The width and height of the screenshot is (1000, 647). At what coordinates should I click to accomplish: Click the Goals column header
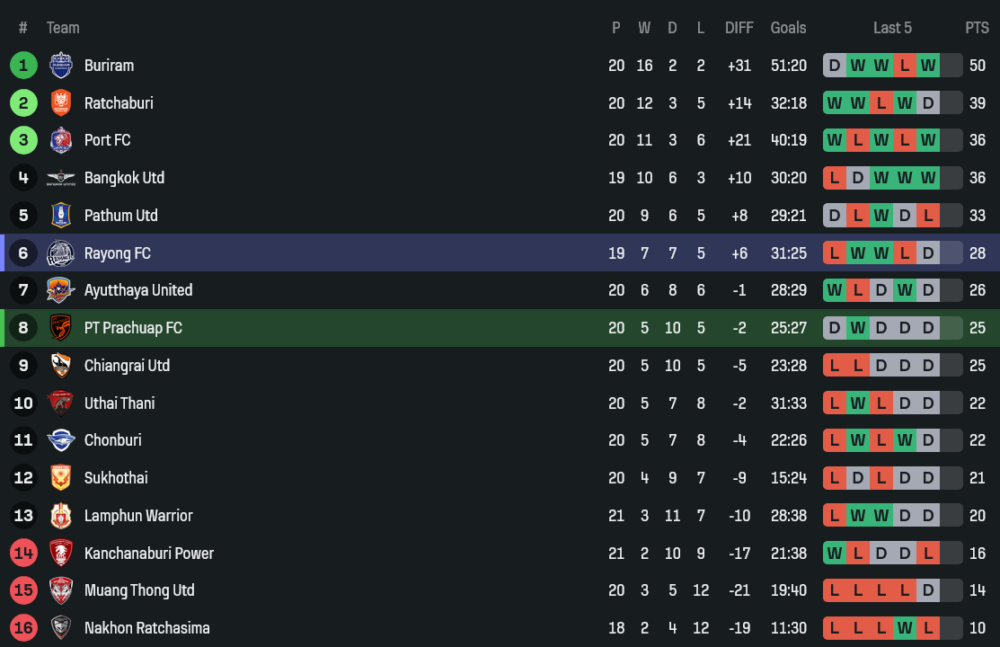788,28
